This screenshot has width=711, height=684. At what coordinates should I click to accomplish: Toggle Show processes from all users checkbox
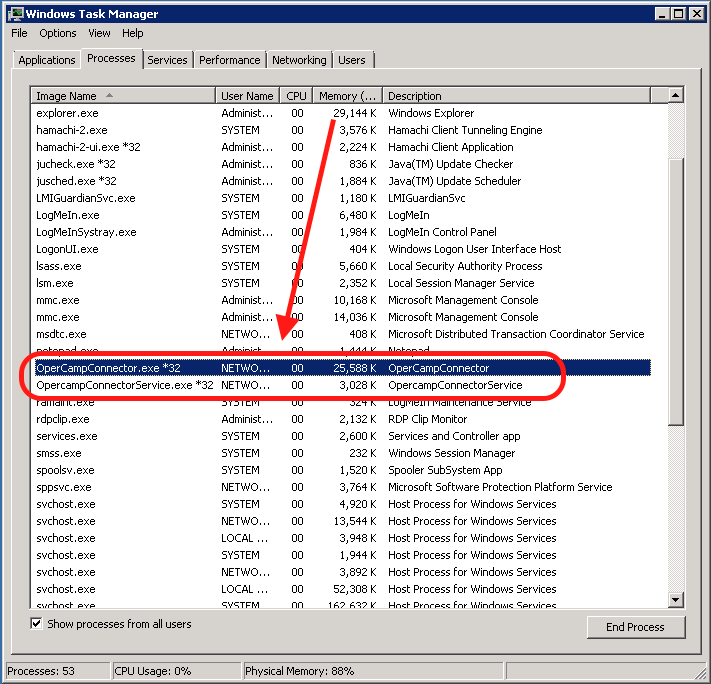point(37,624)
